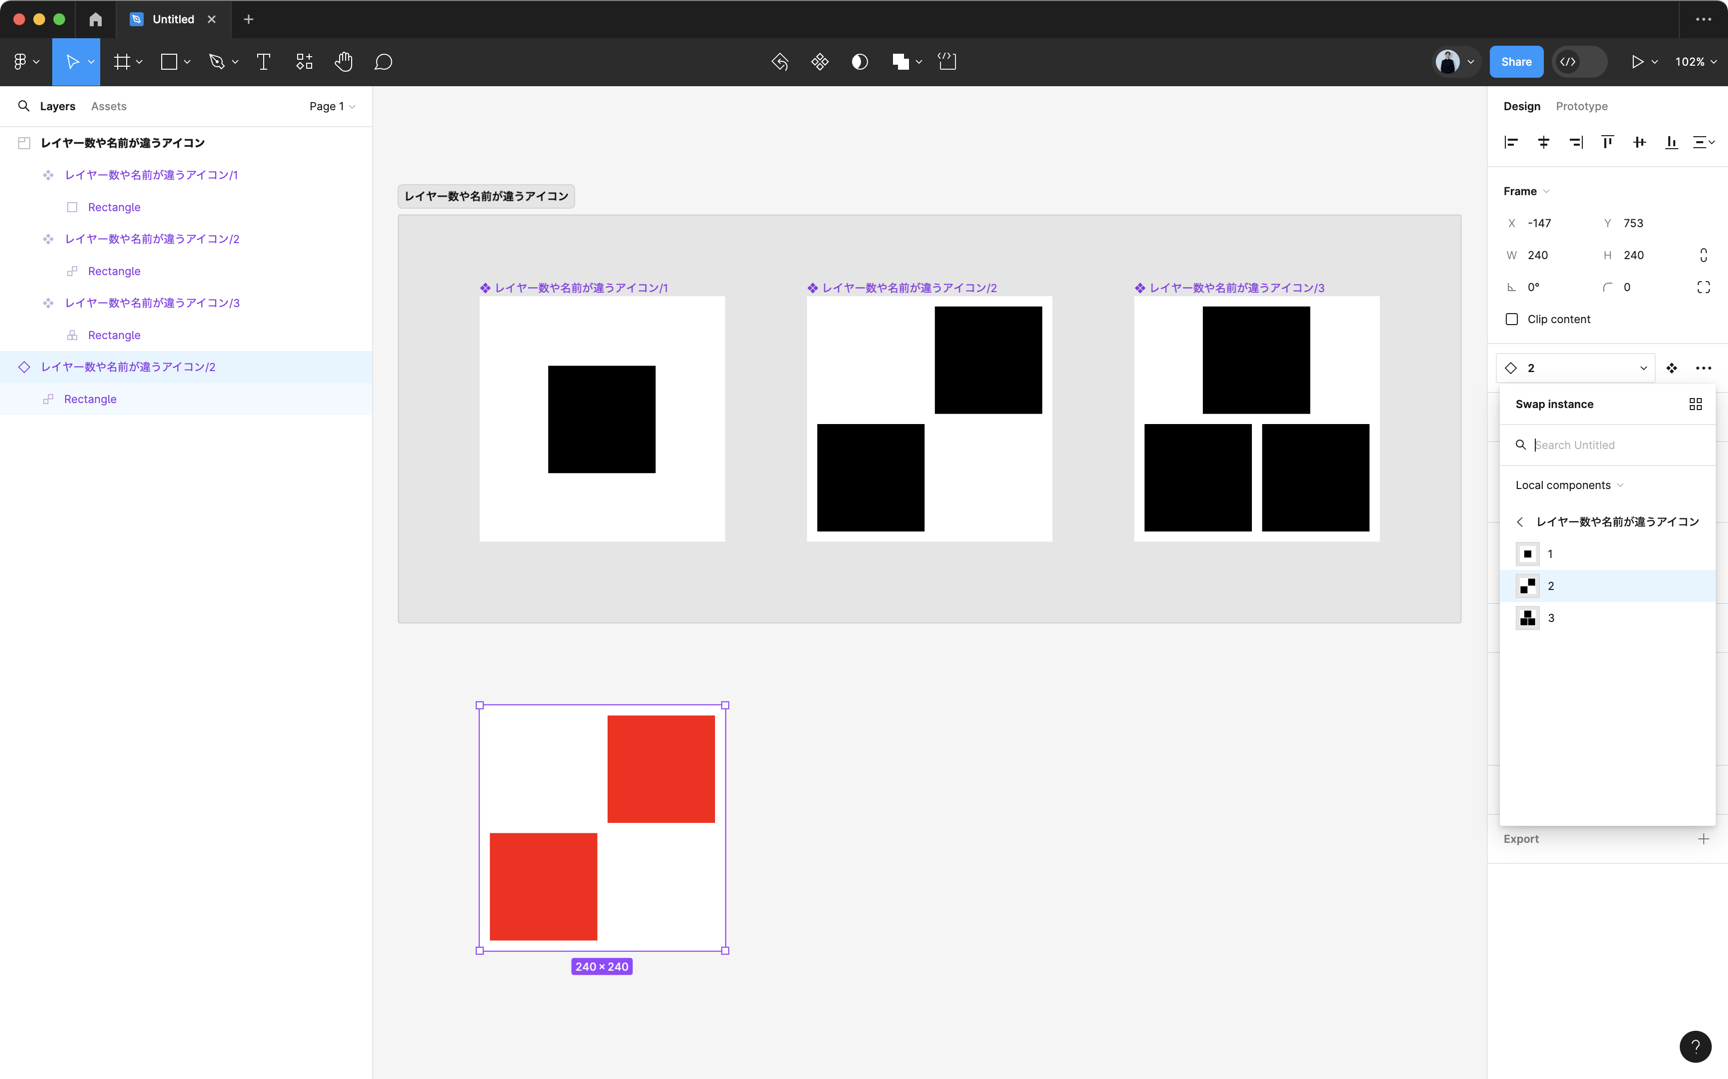
Task: Select the Pen tool
Action: pyautogui.click(x=216, y=62)
